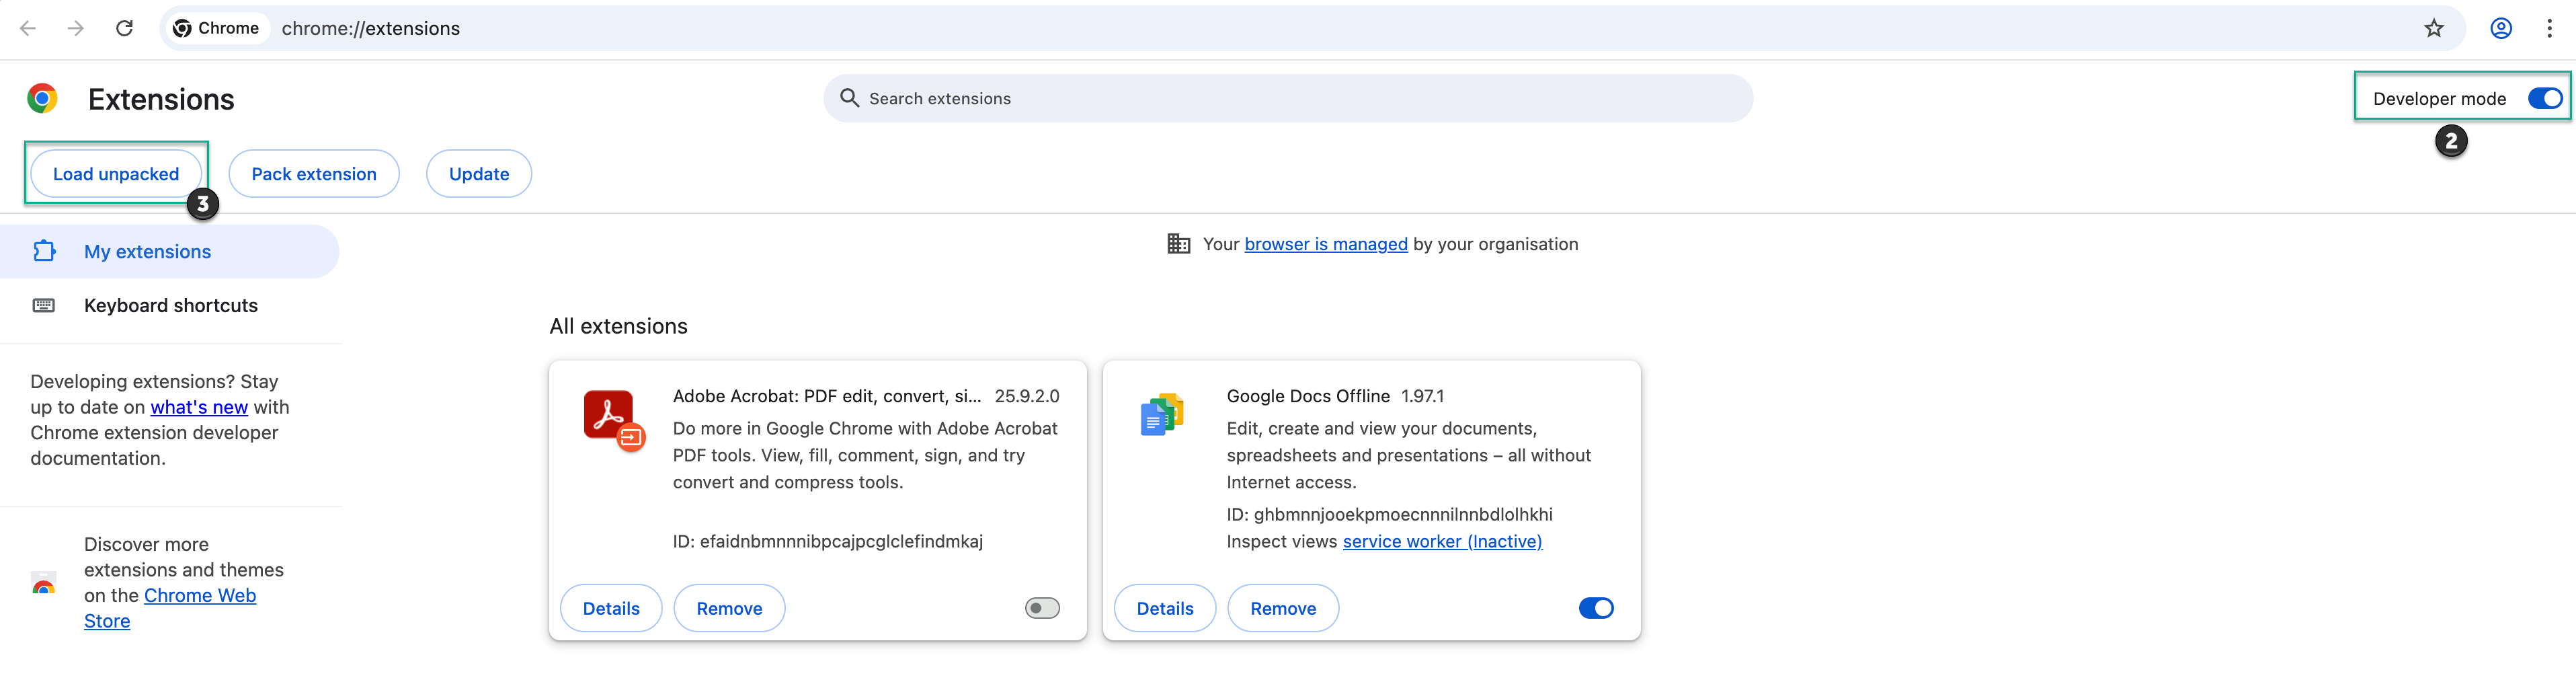Open the 'browser is managed' link
The image size is (2576, 680).
point(1325,244)
